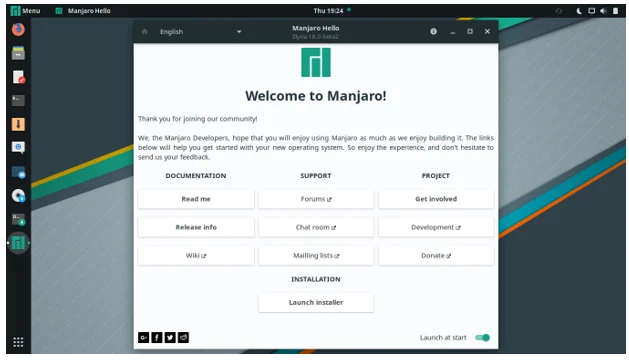Click the DOCUMENTATION section heading
This screenshot has width=629, height=361.
pyautogui.click(x=196, y=176)
